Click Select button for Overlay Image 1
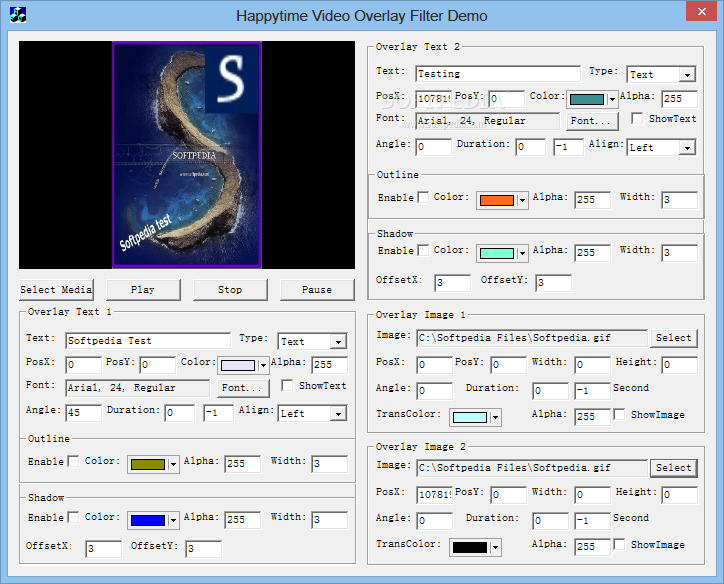Viewport: 724px width, 584px height. [674, 338]
